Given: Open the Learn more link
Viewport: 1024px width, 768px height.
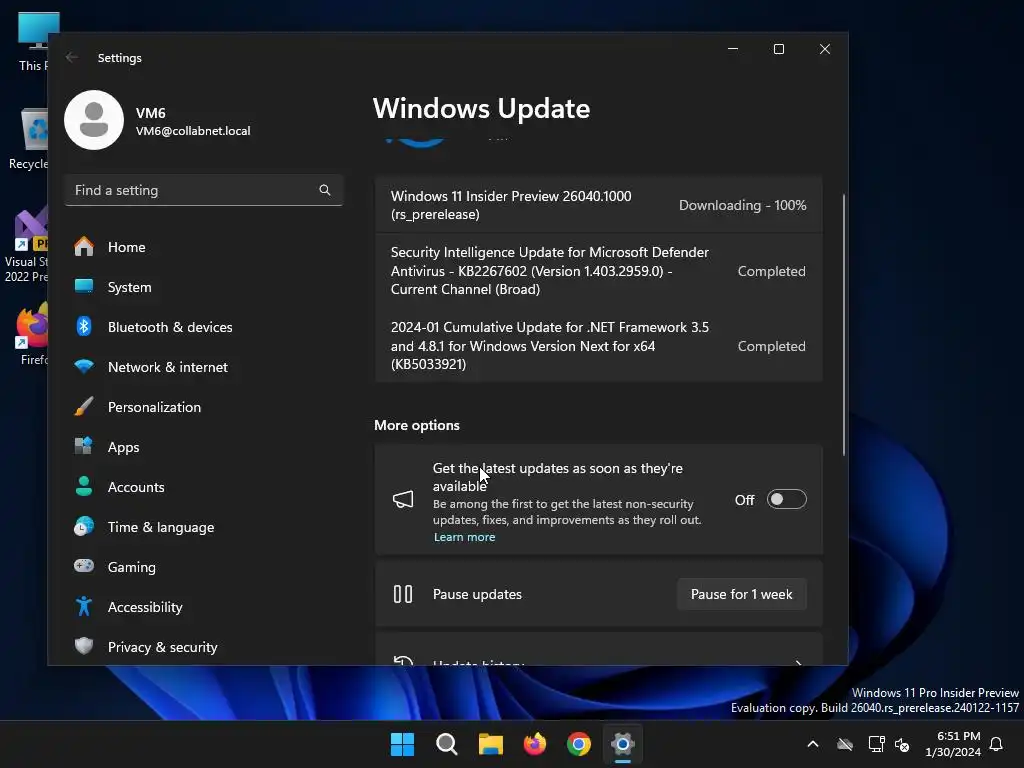Looking at the screenshot, I should tap(464, 537).
